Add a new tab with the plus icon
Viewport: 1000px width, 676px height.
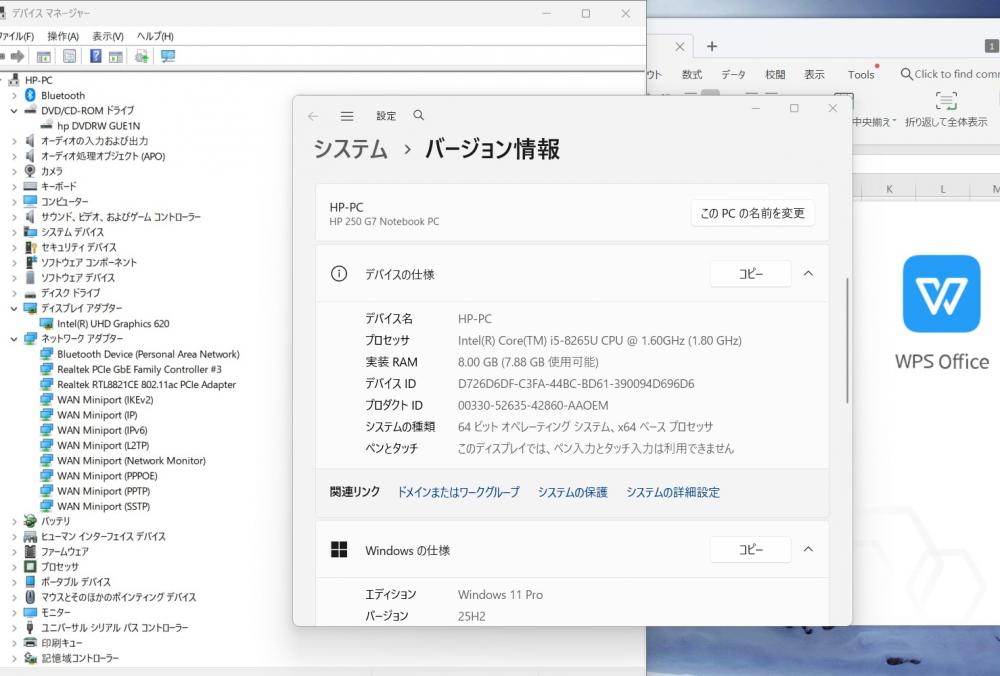click(x=712, y=46)
